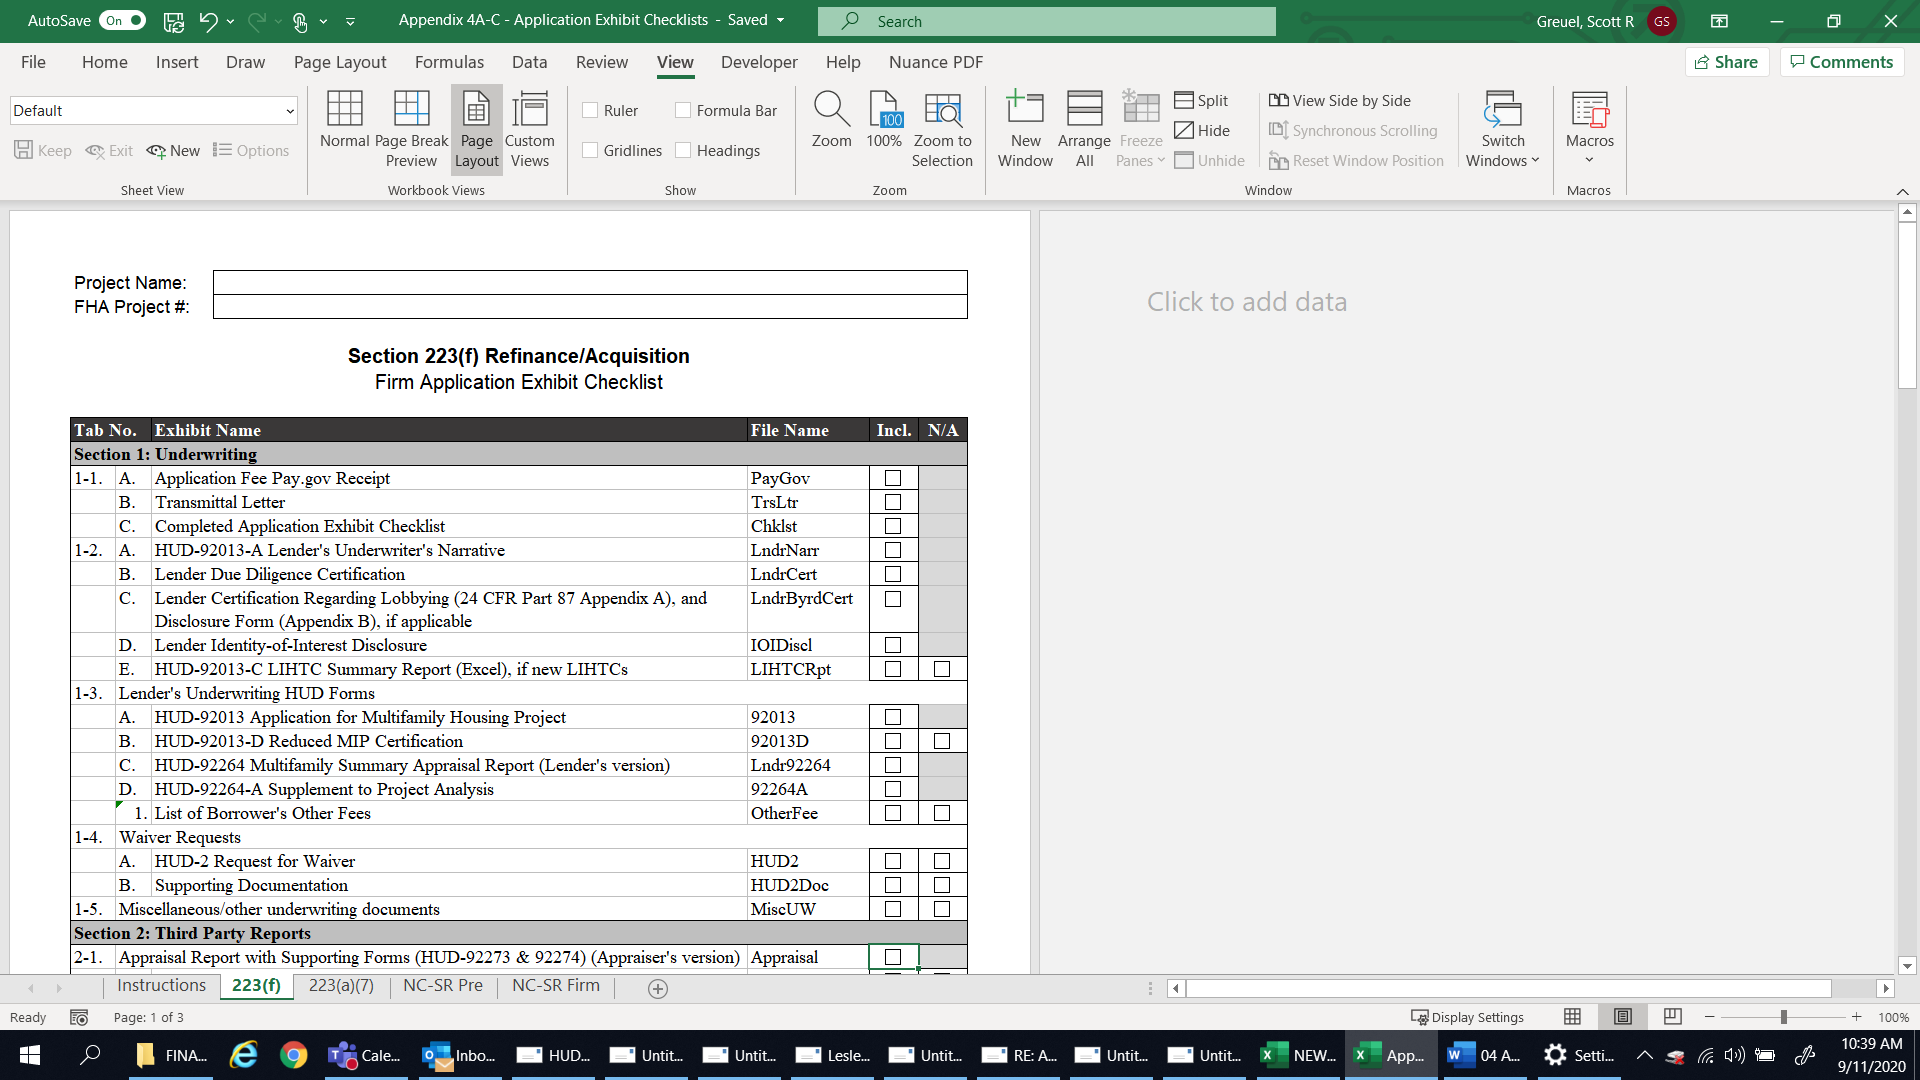Image resolution: width=1920 pixels, height=1080 pixels.
Task: Open the Page Layout ribbon tab
Action: point(340,62)
